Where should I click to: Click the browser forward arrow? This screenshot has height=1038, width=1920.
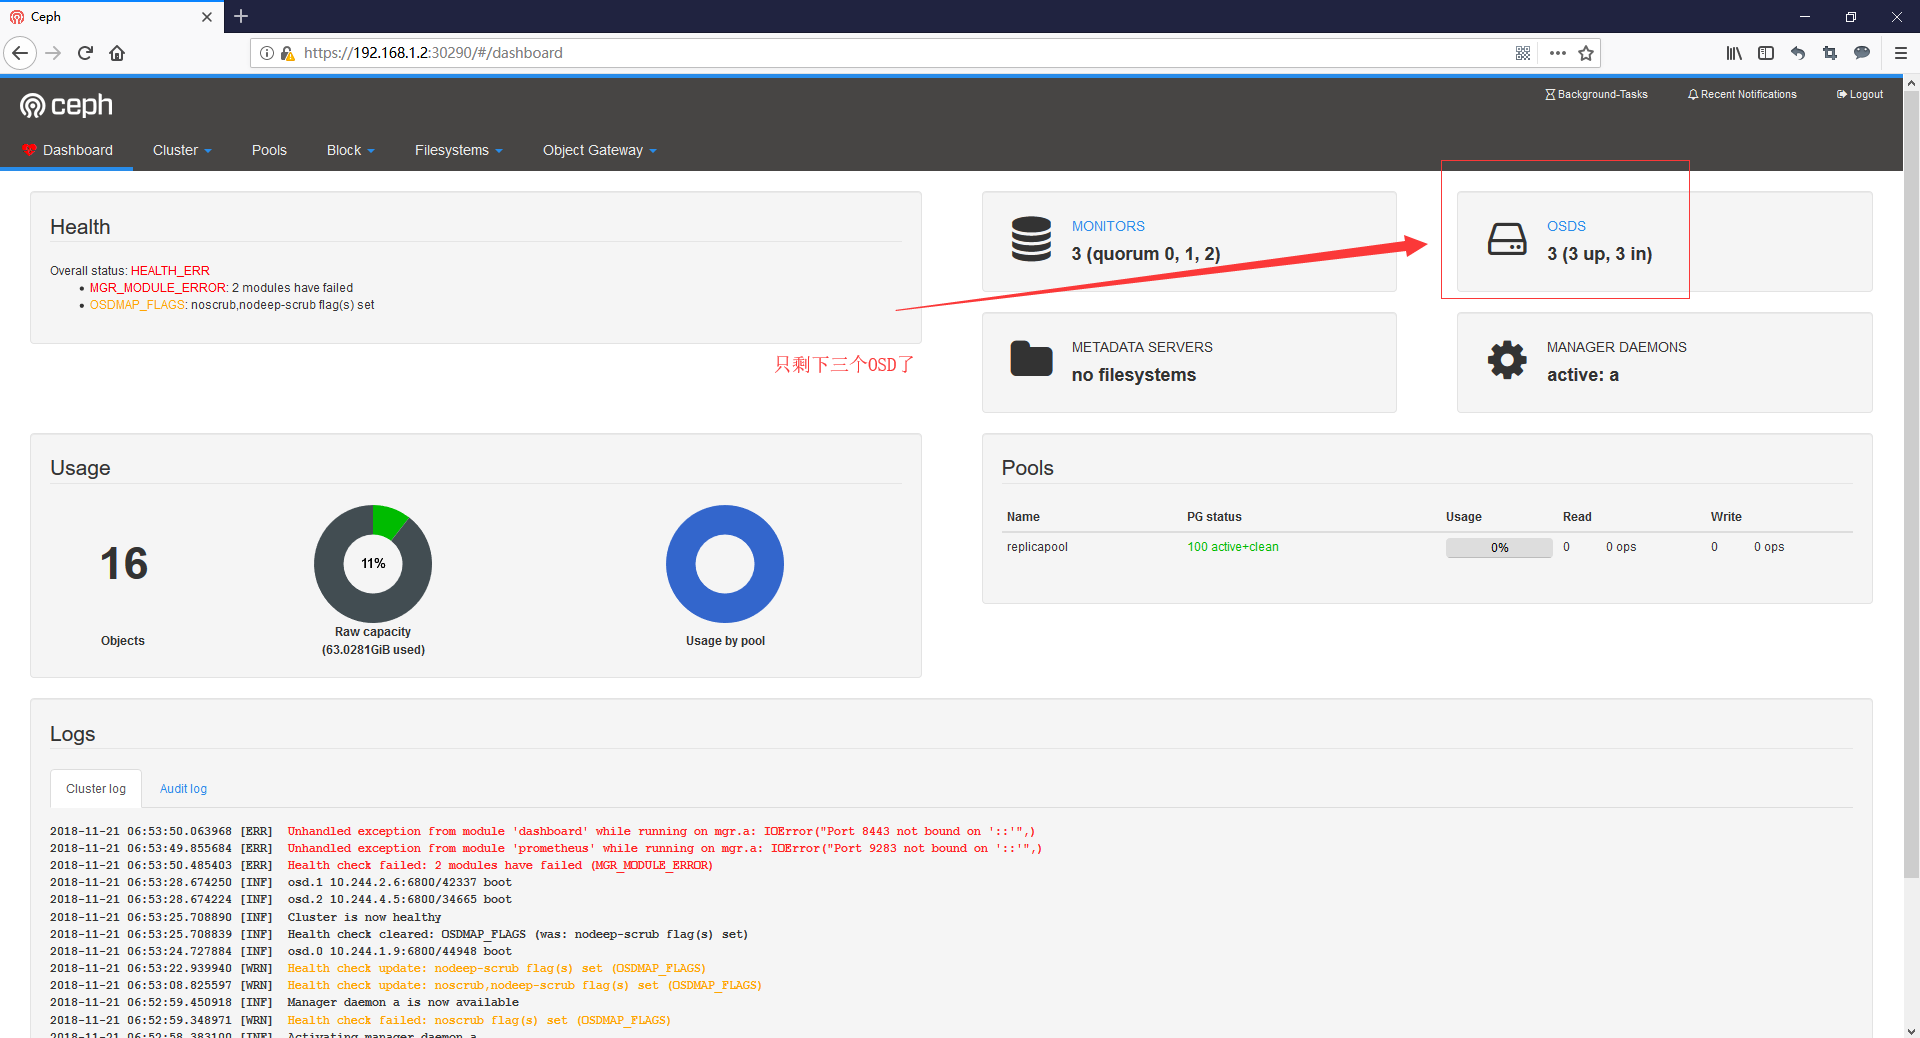coord(53,53)
